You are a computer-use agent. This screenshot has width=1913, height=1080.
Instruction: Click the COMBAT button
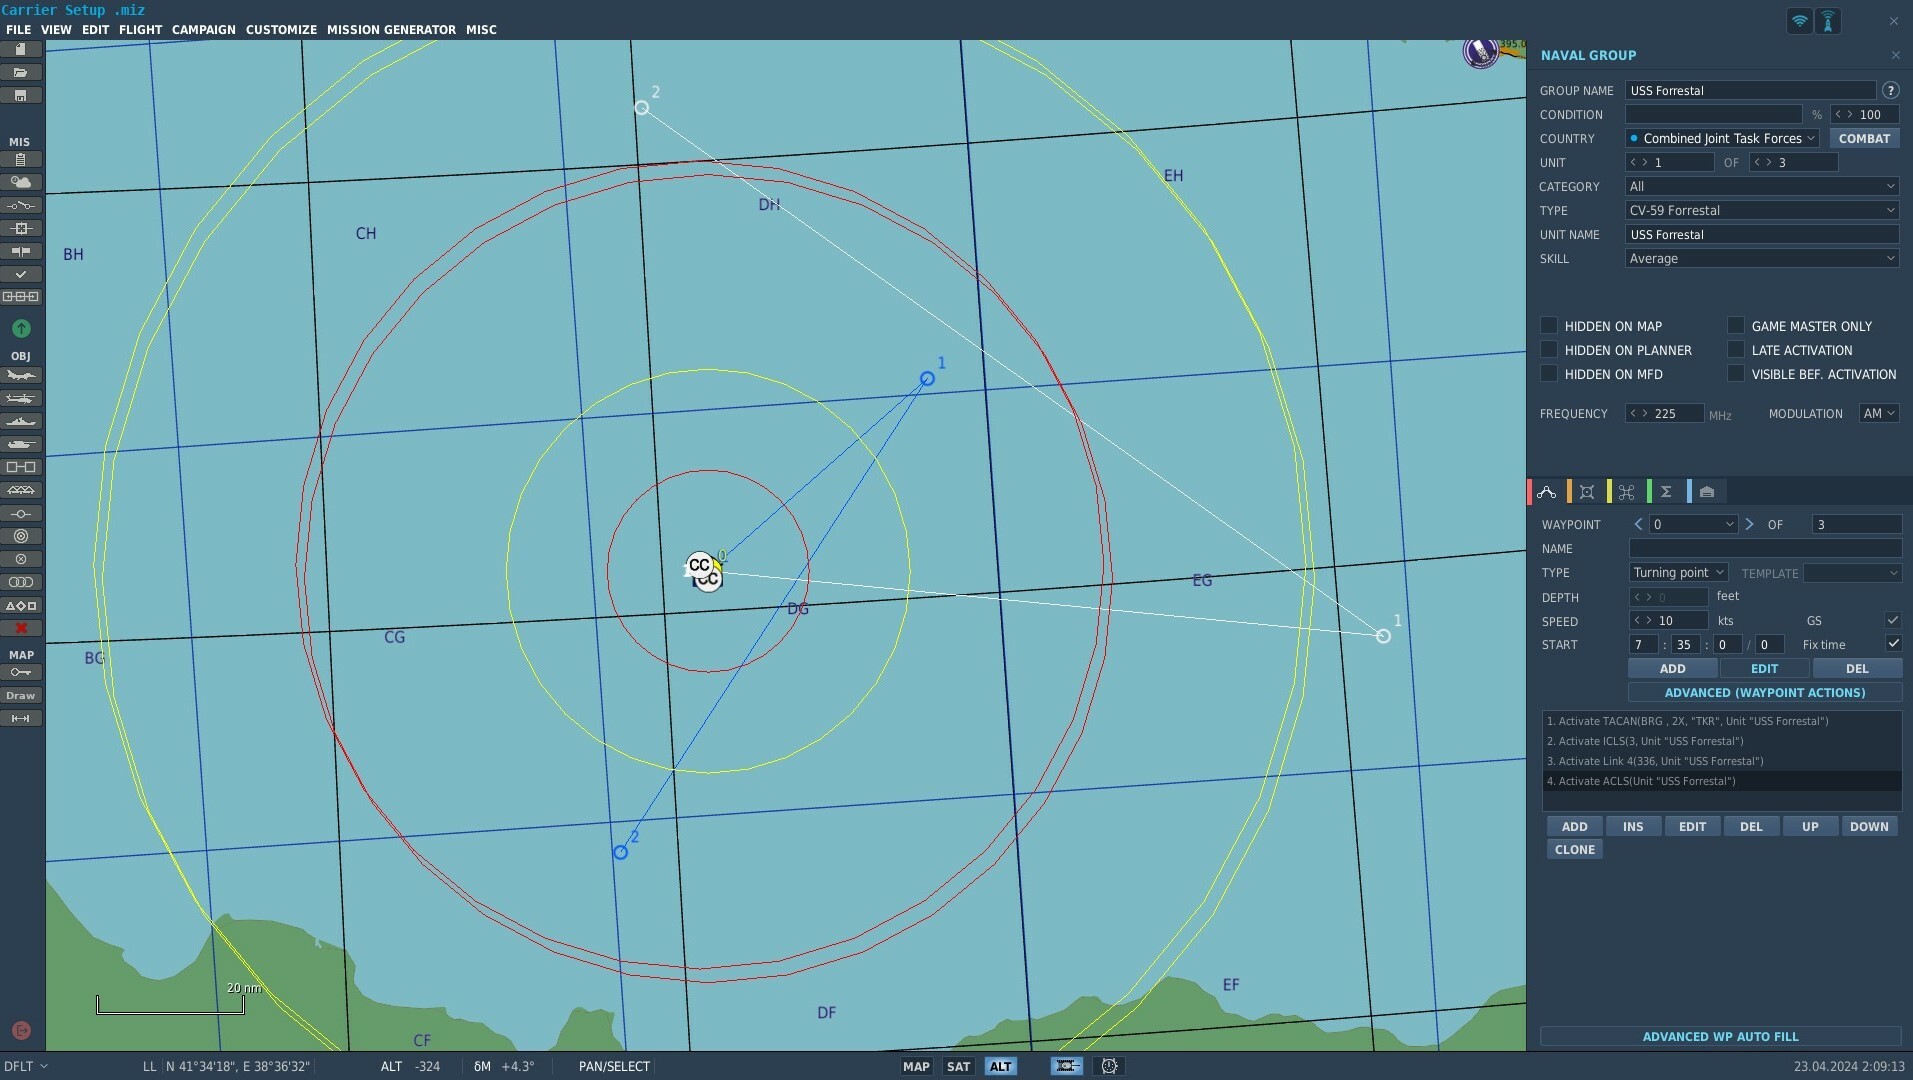pyautogui.click(x=1864, y=138)
